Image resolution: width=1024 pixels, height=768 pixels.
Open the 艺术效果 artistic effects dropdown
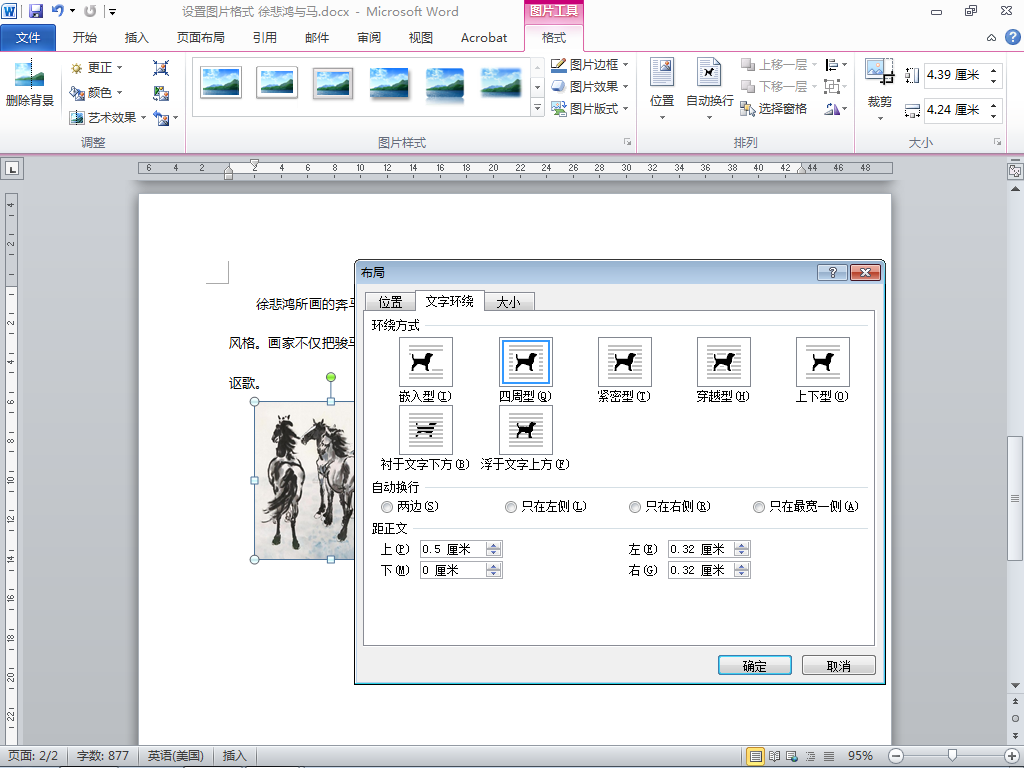[x=108, y=118]
